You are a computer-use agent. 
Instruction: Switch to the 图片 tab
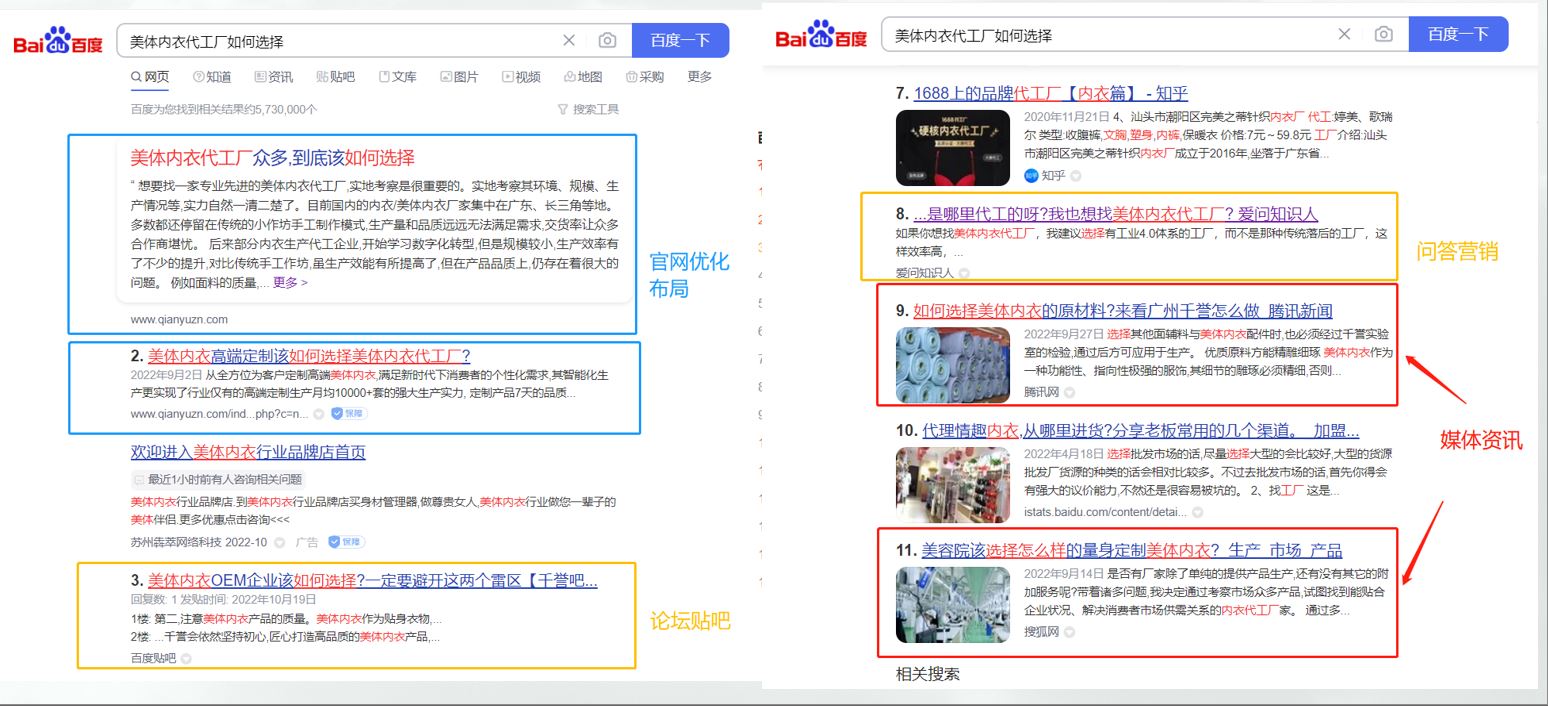coord(459,77)
